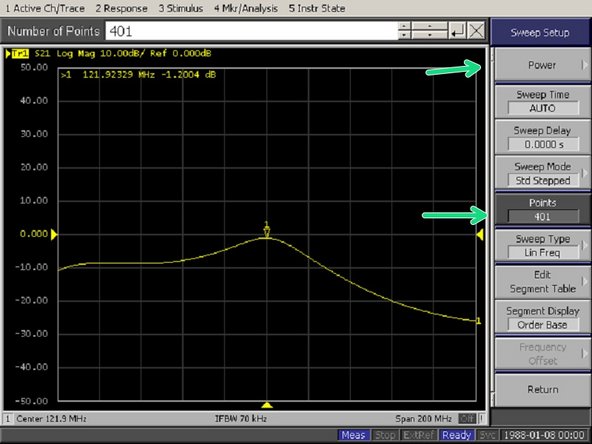592x444 pixels.
Task: Click the 20.00 scale label
Action: click(34, 167)
